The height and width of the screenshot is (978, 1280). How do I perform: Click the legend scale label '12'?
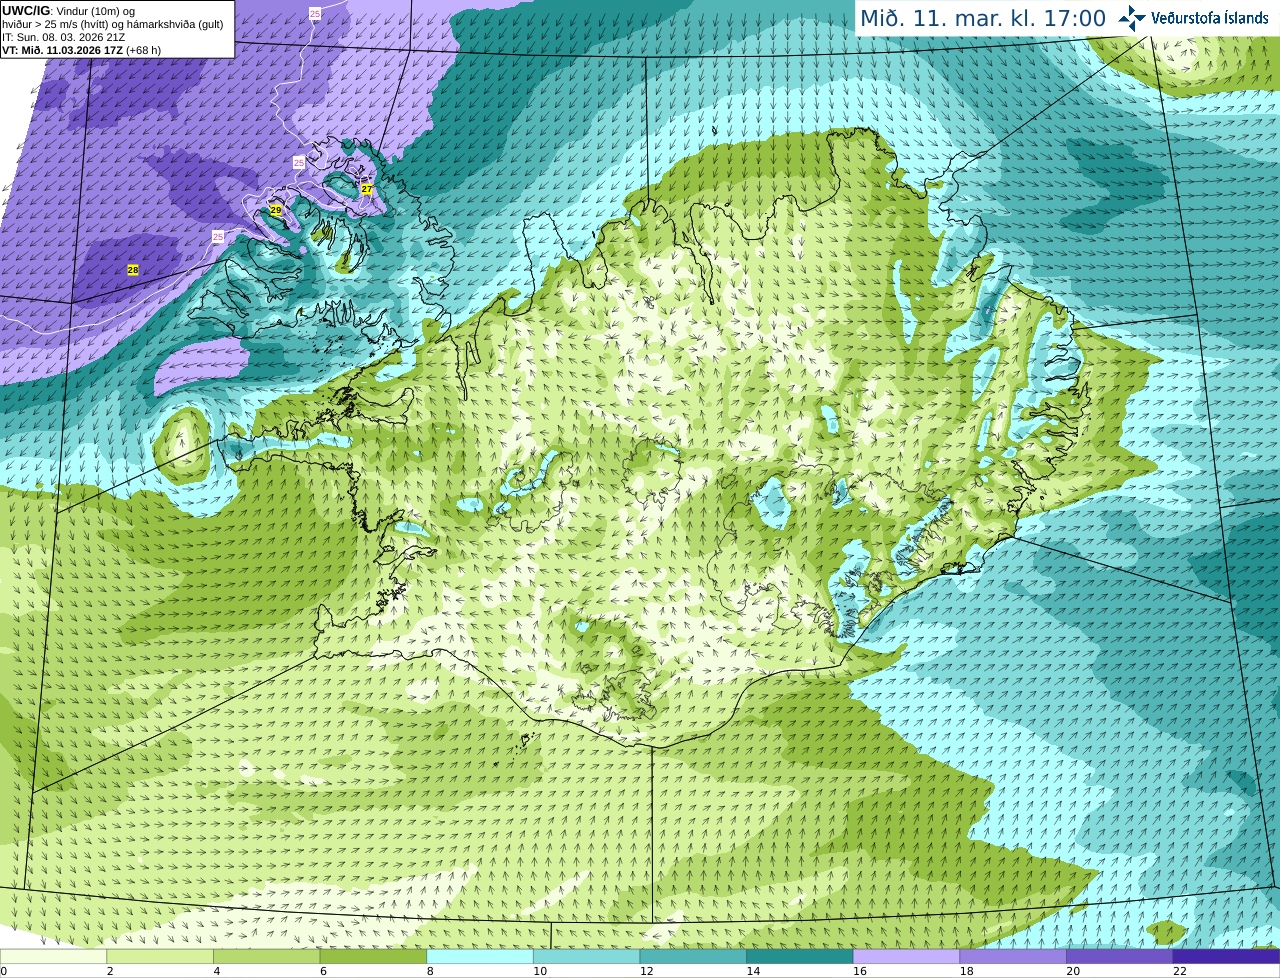(646, 971)
